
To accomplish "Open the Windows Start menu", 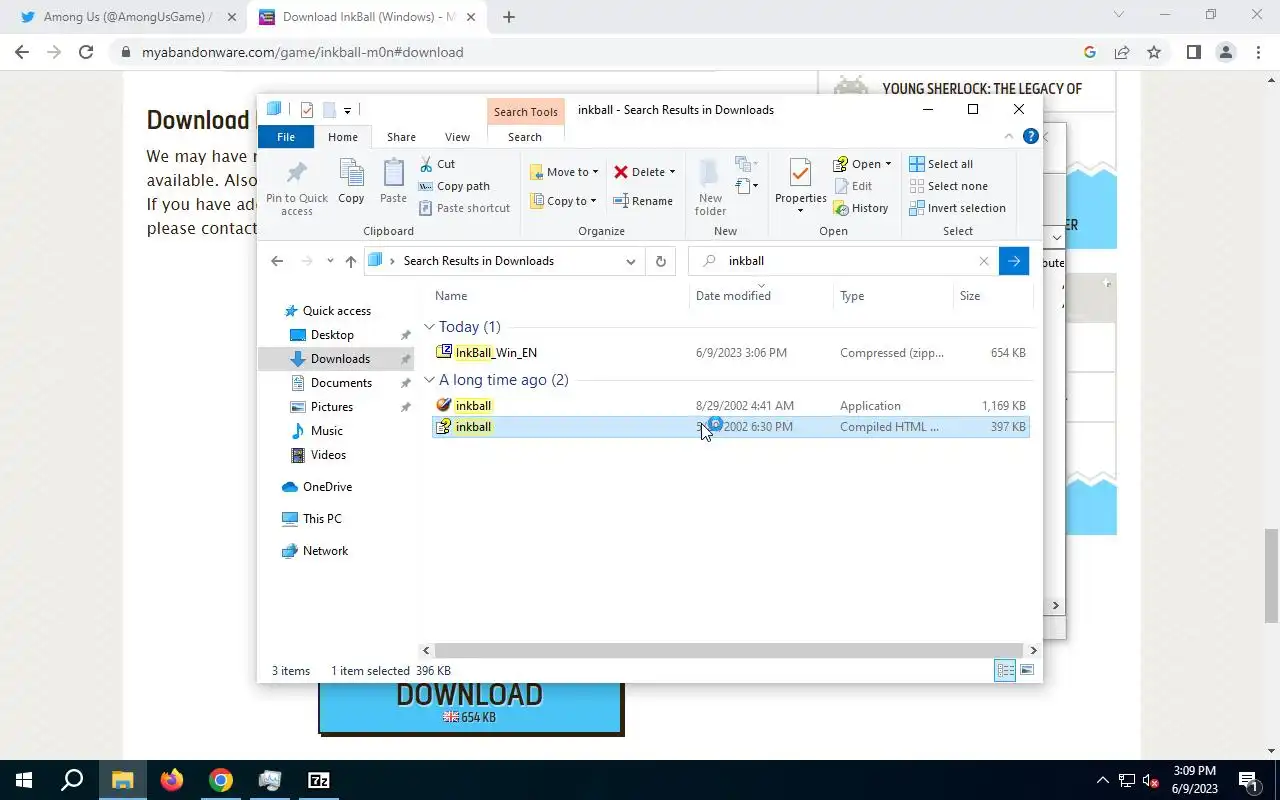I will [24, 780].
